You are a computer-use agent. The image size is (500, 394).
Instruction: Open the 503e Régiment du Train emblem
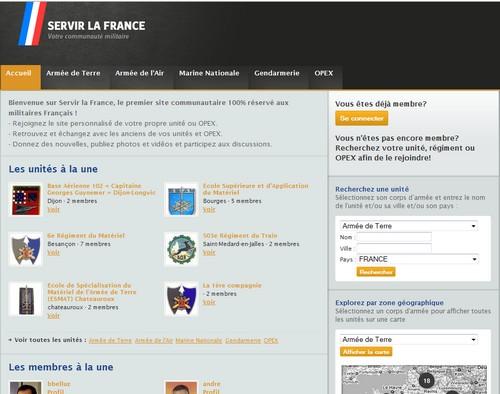[x=181, y=249]
